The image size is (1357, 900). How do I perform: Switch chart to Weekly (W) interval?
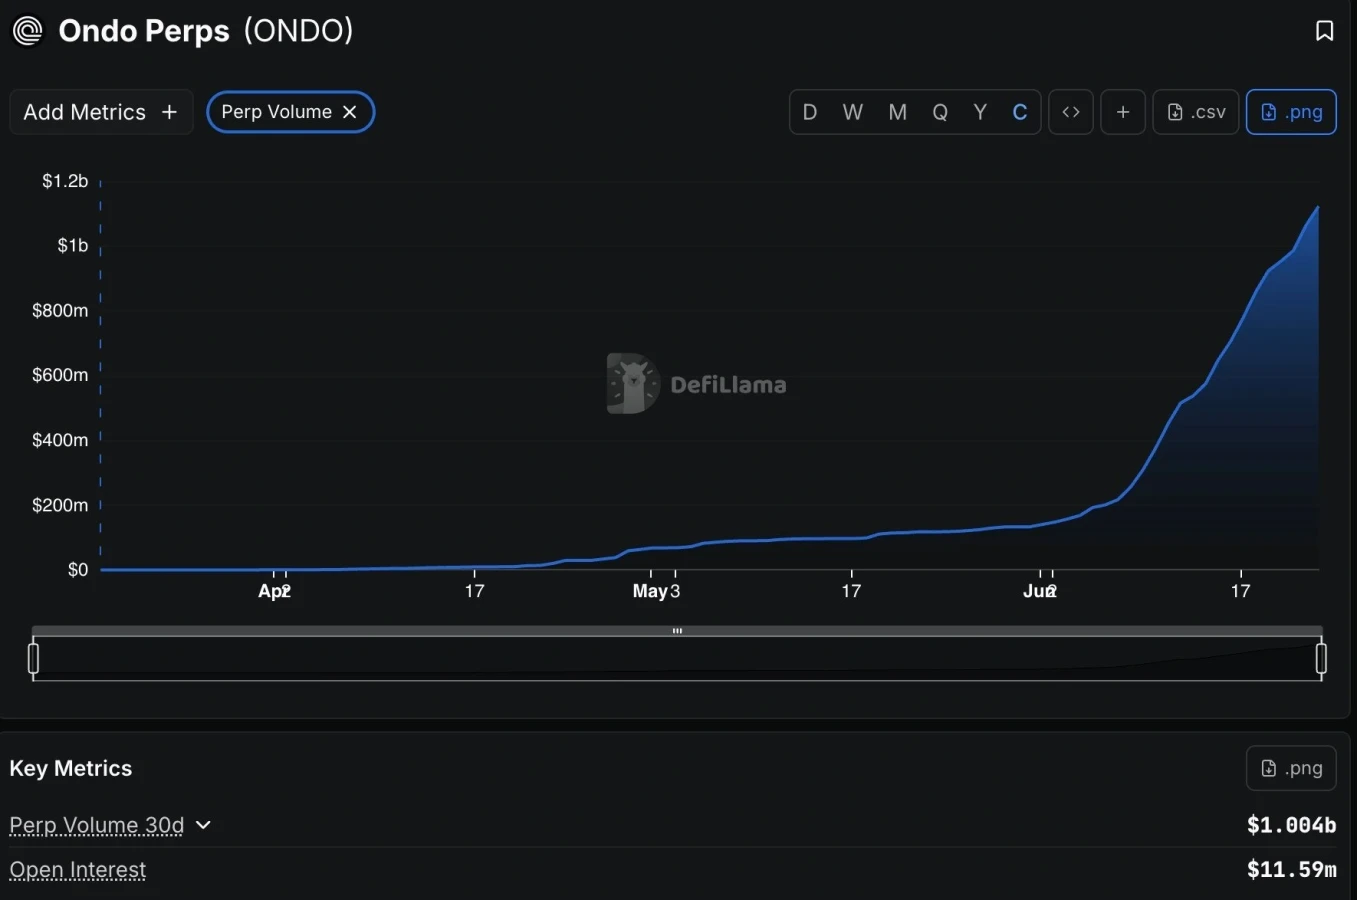click(x=853, y=112)
